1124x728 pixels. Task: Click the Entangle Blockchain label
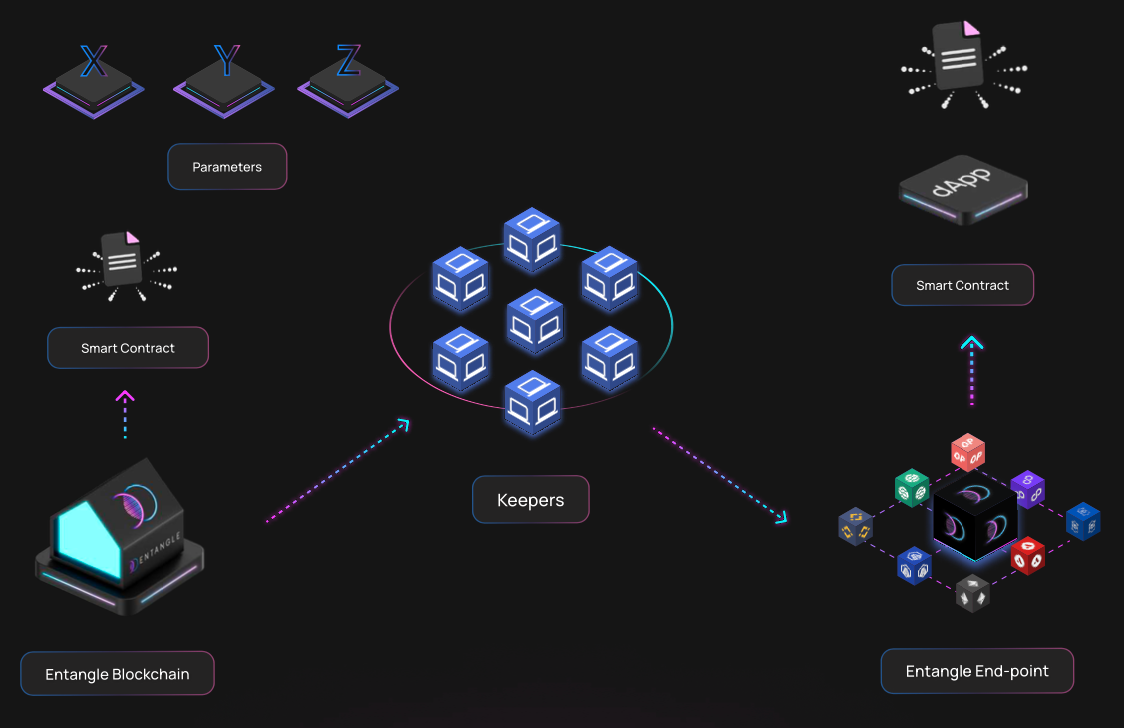point(118,674)
